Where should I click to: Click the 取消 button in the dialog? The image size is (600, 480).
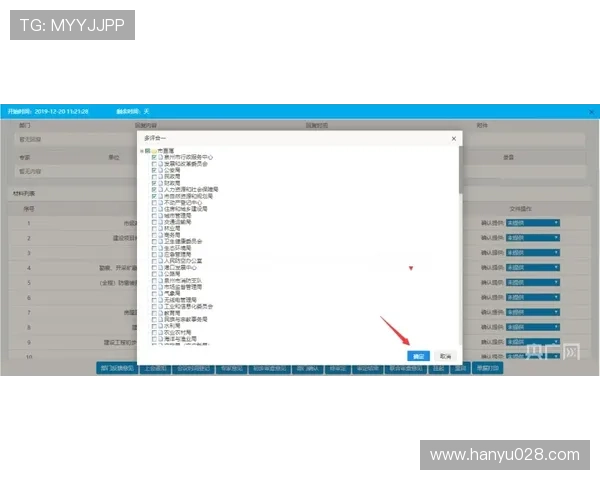point(444,356)
